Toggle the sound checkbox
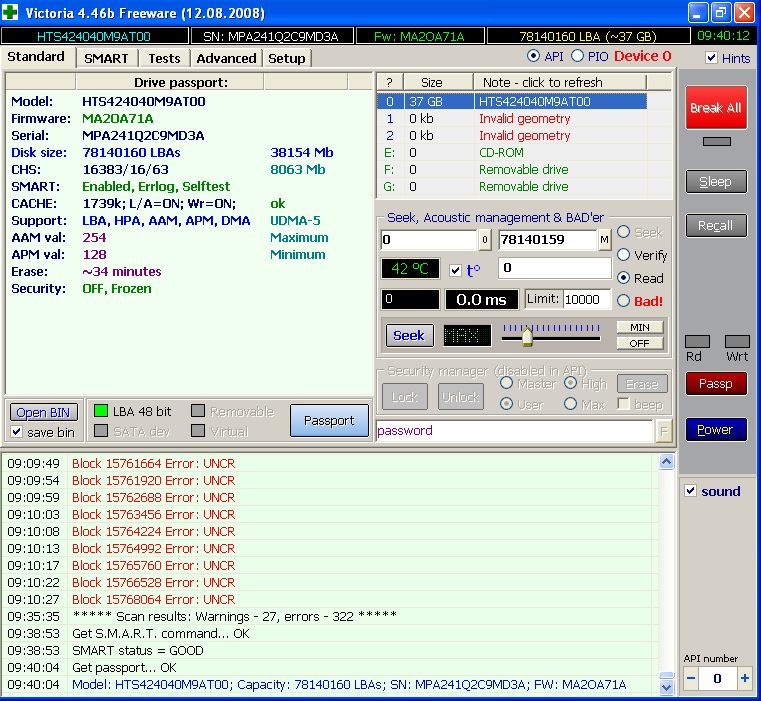761x701 pixels. point(690,491)
